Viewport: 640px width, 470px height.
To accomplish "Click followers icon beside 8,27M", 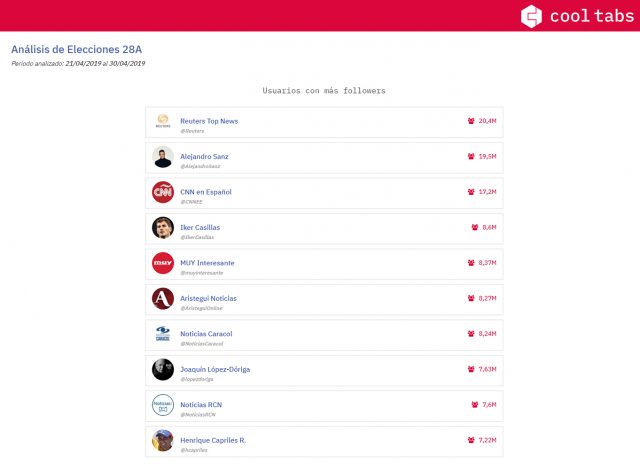I will [471, 298].
